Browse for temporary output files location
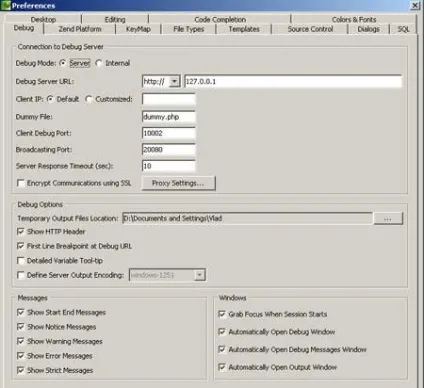The image size is (424, 388). (x=388, y=219)
